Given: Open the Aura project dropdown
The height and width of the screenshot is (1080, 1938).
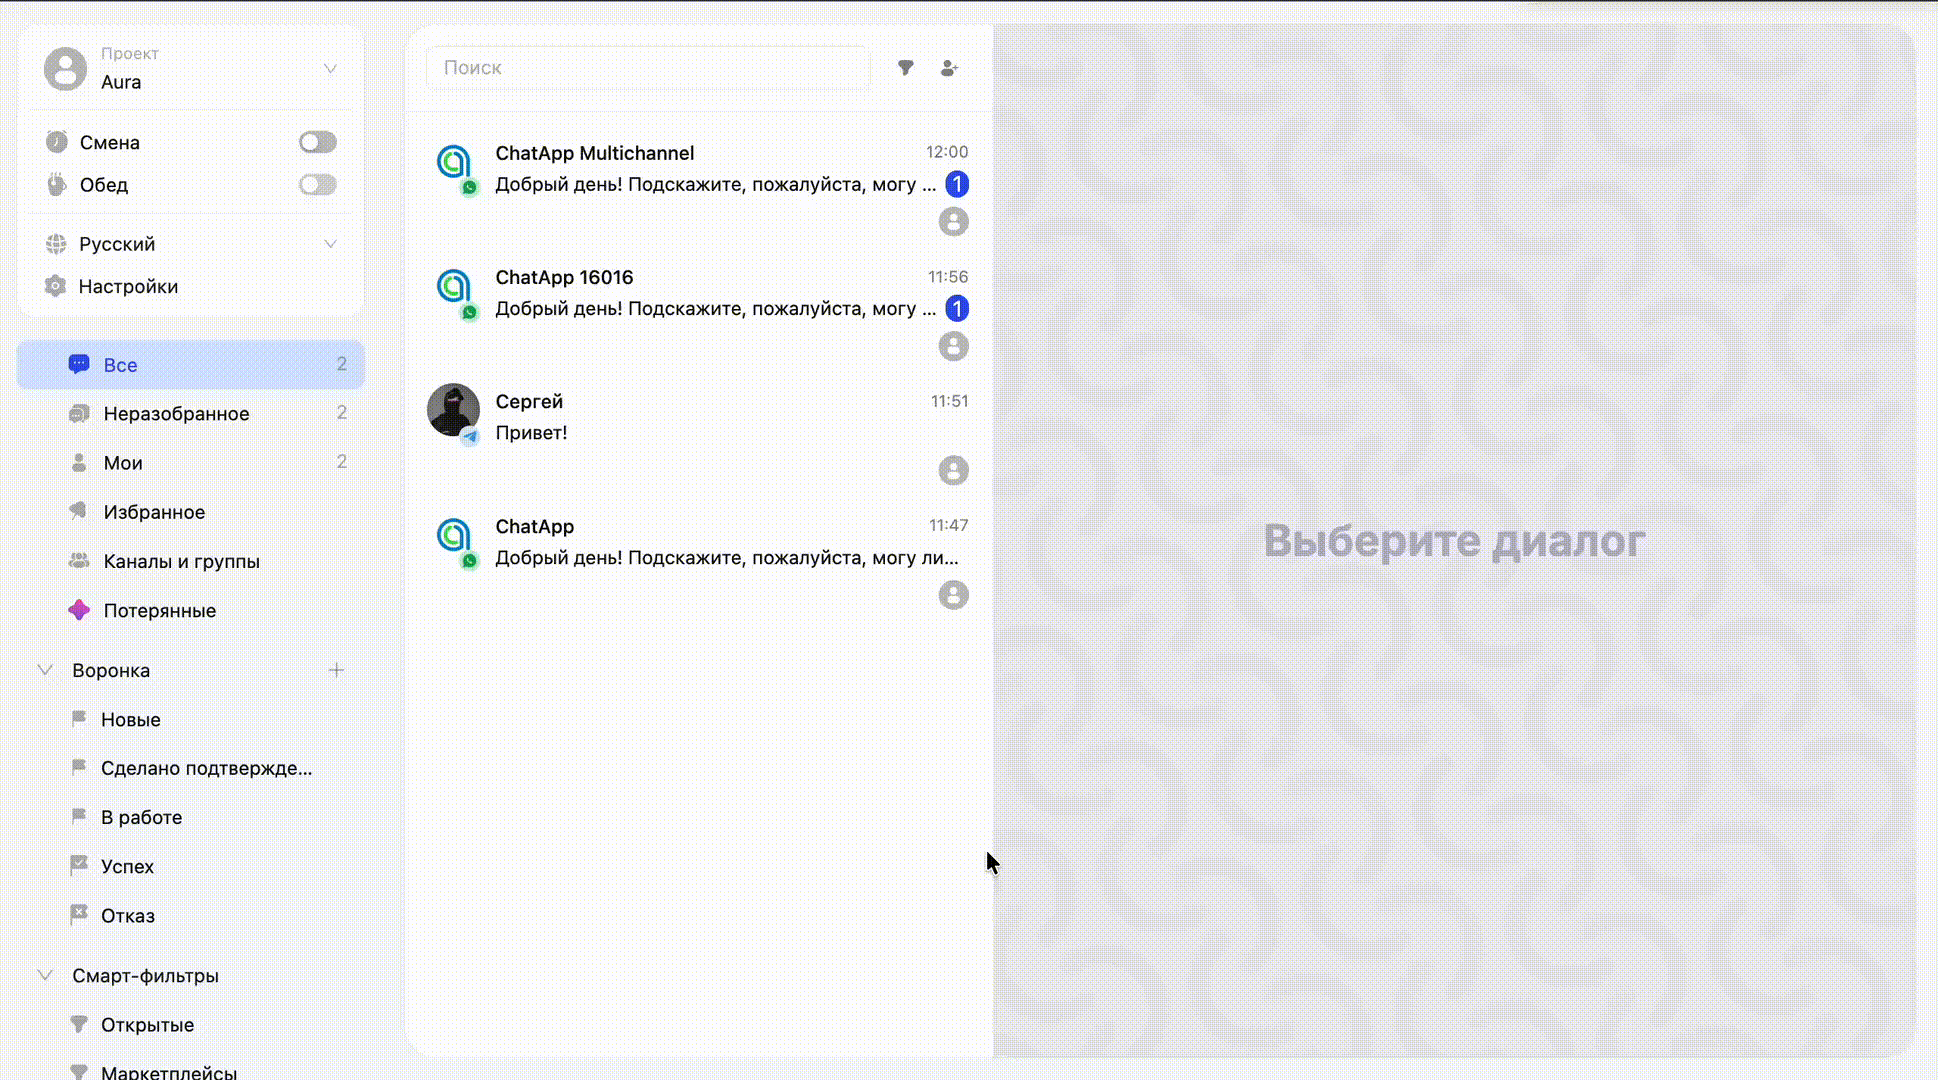Looking at the screenshot, I should 330,69.
